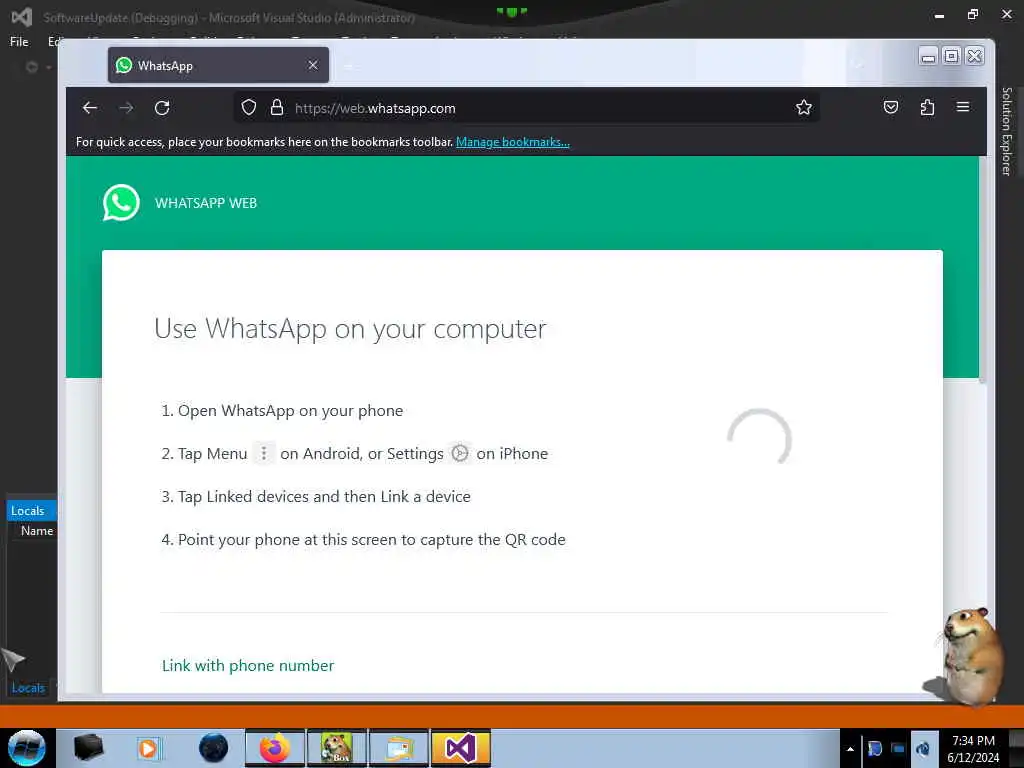1024x768 pixels.
Task: Switch to the Locals tab at bottom
Action: [28, 688]
